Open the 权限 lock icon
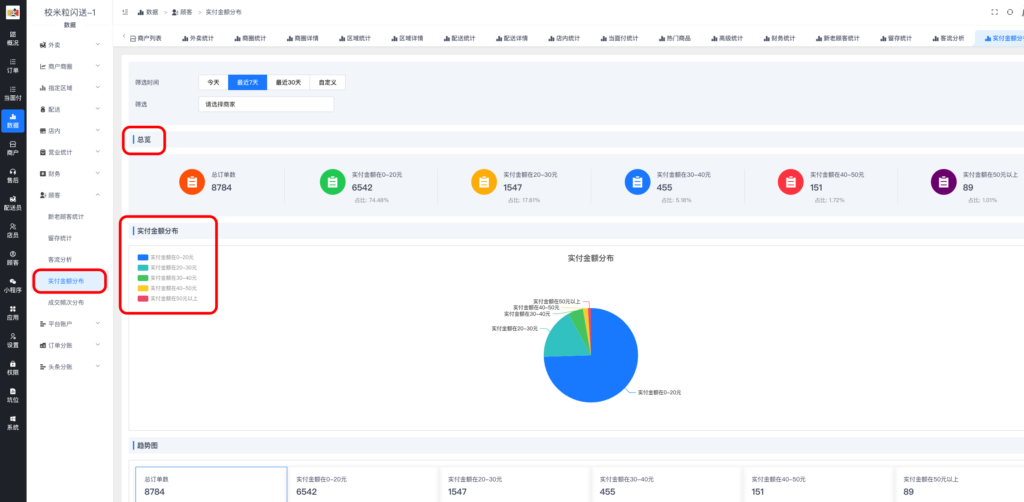The image size is (1024, 502). (12, 368)
